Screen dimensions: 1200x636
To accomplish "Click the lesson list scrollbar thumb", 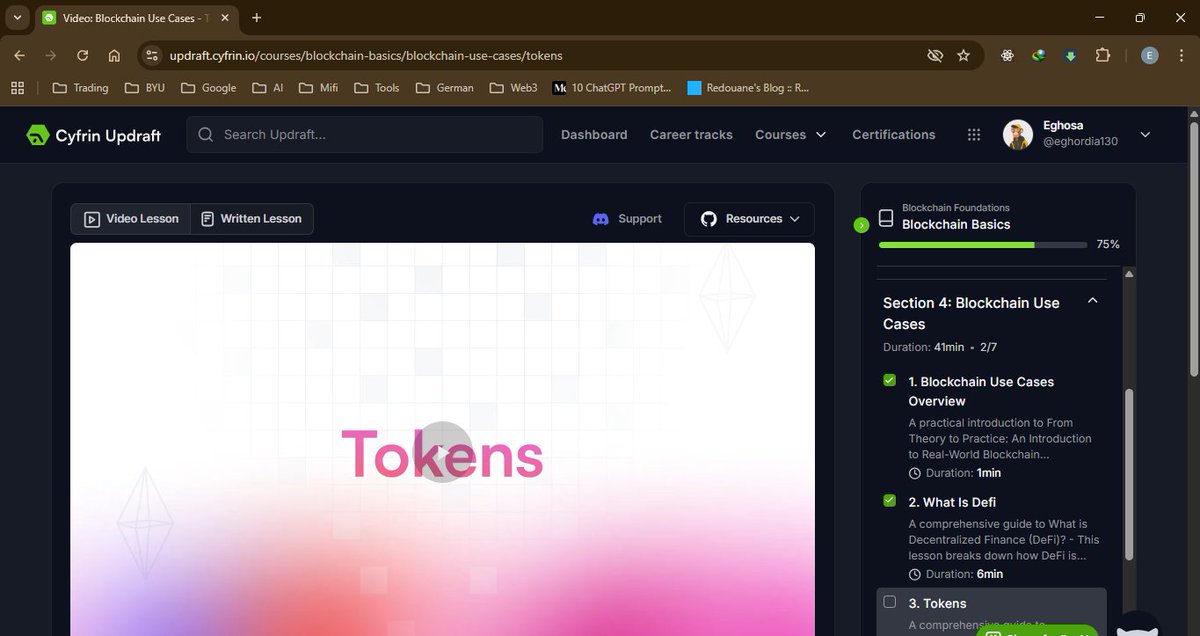I will tap(1129, 475).
